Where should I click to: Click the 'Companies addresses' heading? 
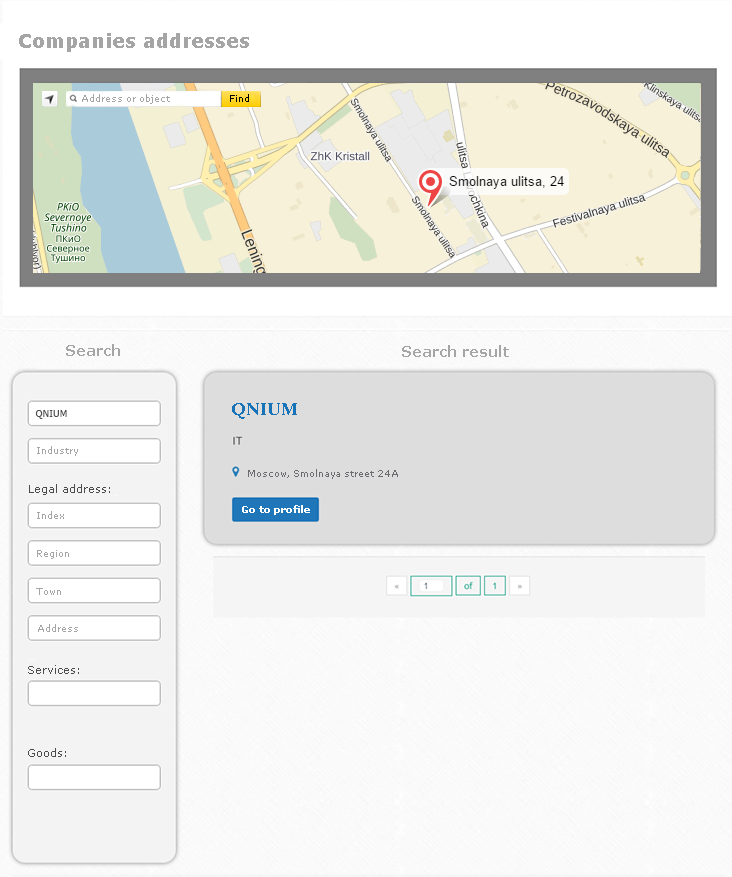[134, 41]
